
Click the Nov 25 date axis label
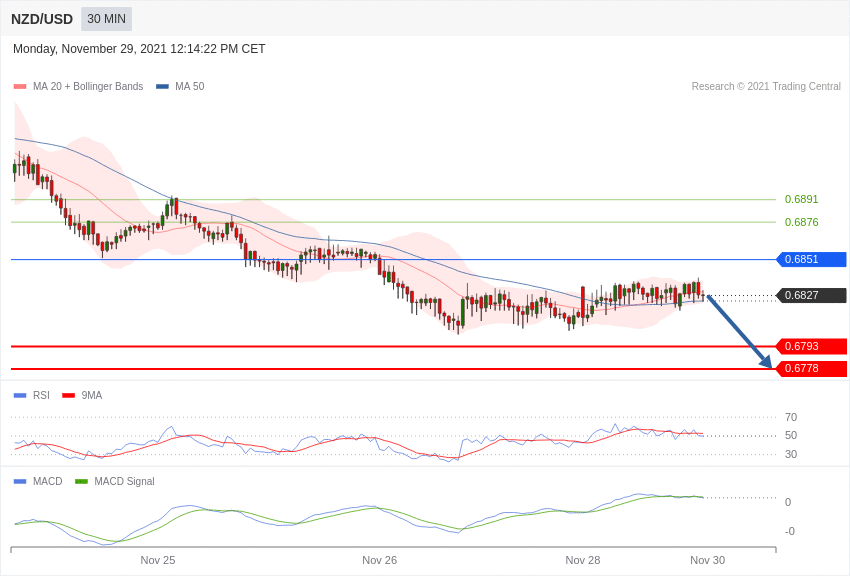pos(158,560)
